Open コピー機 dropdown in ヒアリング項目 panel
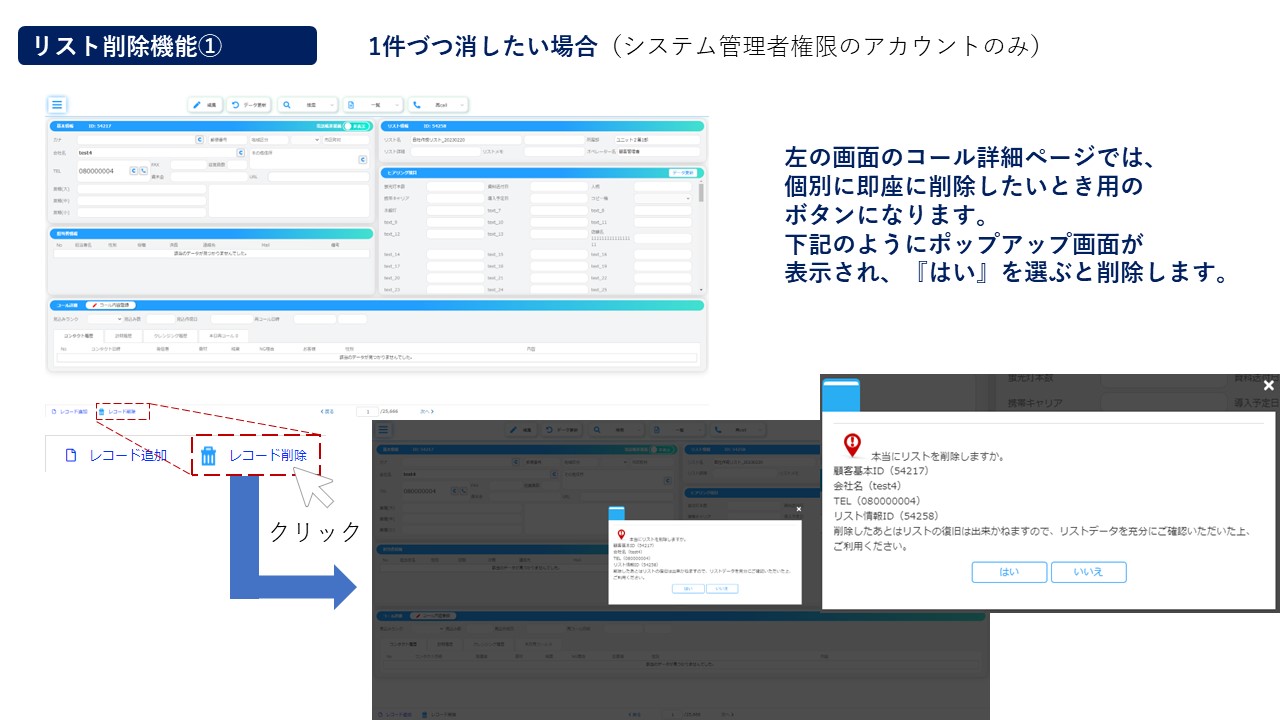Image resolution: width=1280 pixels, height=720 pixels. coord(662,198)
